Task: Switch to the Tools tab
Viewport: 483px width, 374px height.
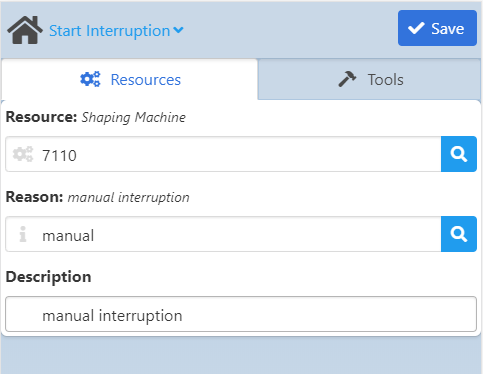Action: click(370, 80)
